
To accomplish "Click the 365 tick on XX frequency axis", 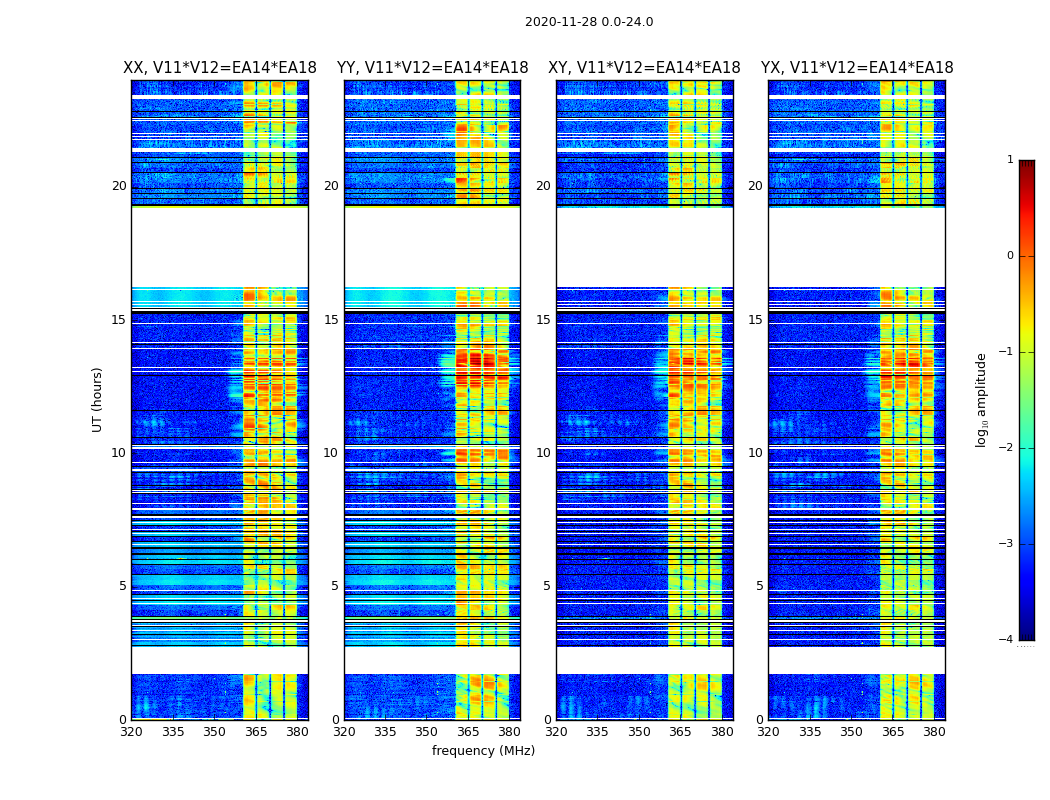I will pos(256,732).
